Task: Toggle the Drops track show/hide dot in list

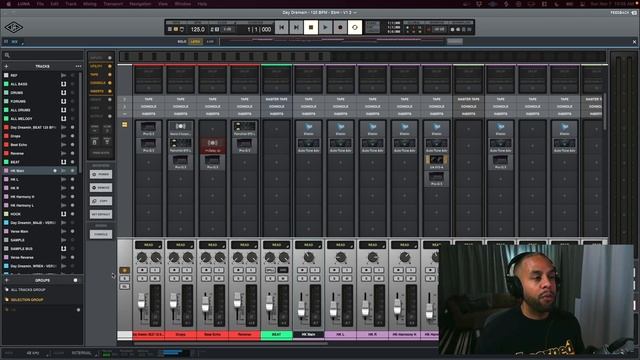Action: [x=73, y=136]
